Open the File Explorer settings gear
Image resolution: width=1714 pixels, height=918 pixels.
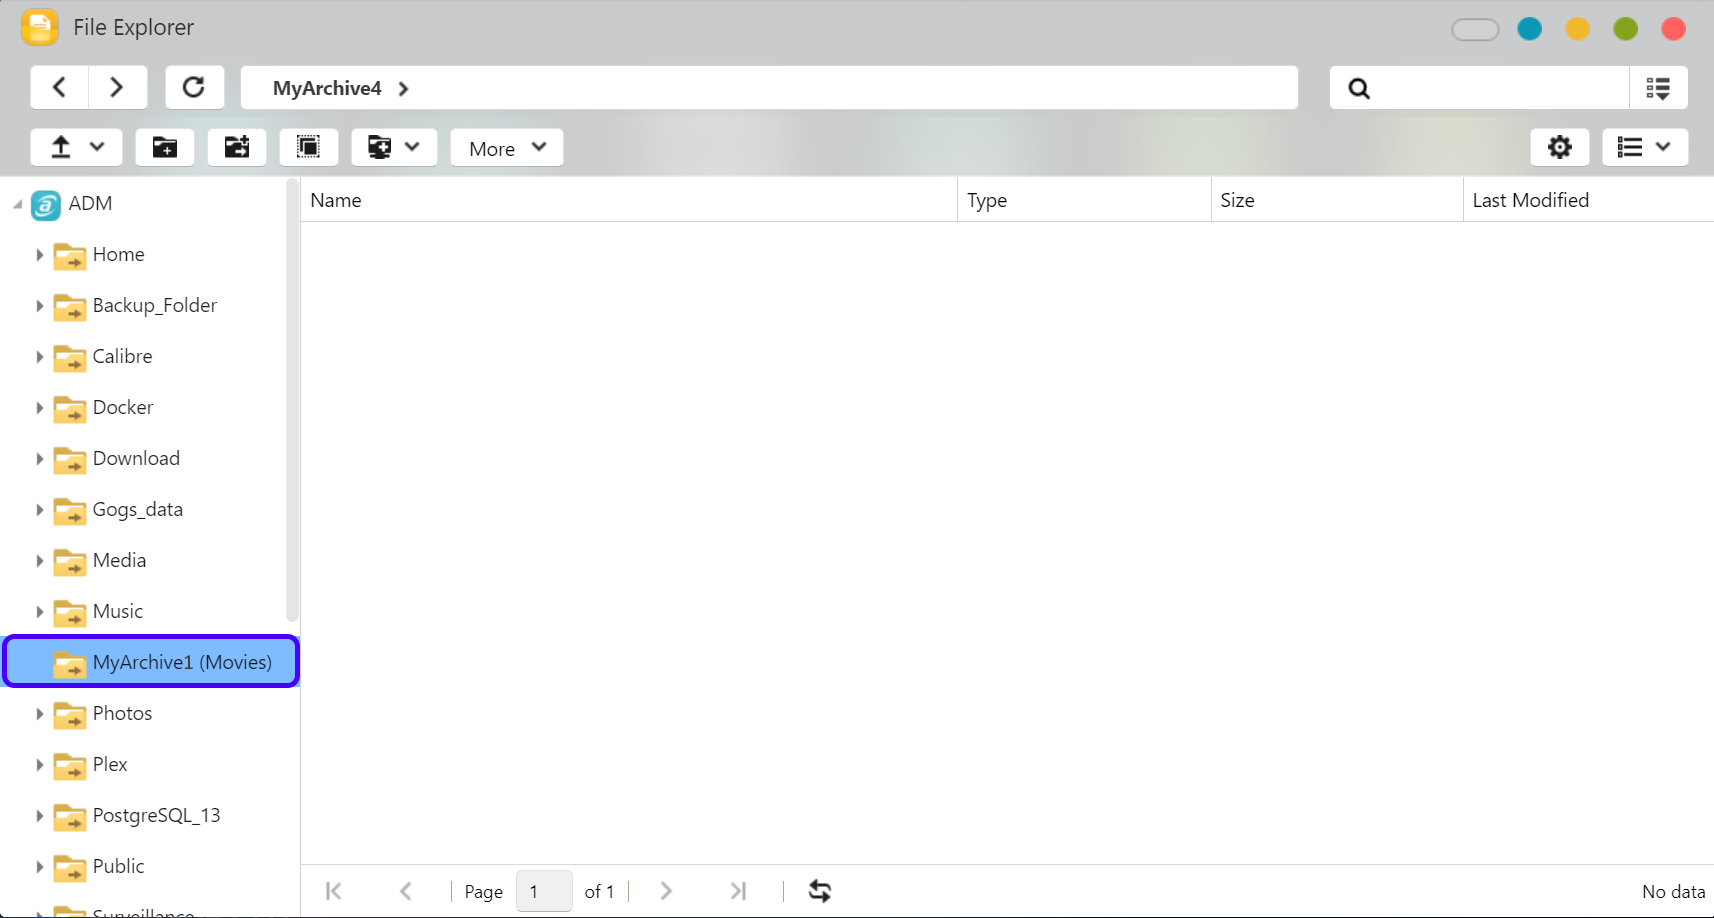[1559, 148]
